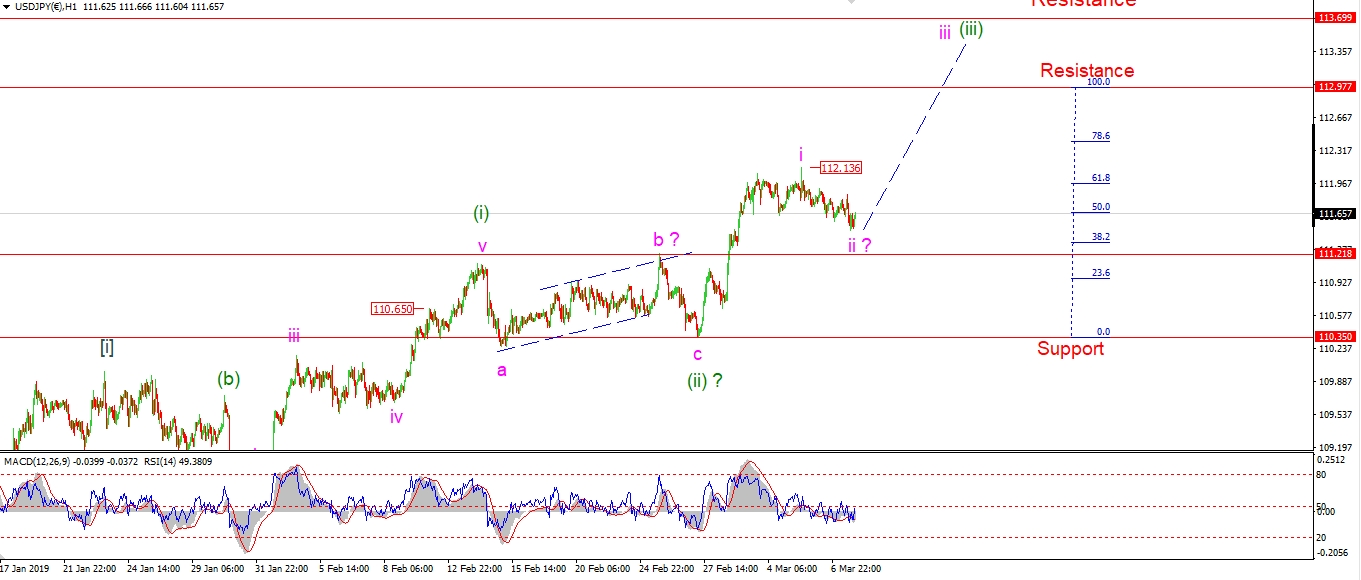Select the green '(ii) ?' wave label
Screen dimensions: 1361x580
click(x=704, y=380)
